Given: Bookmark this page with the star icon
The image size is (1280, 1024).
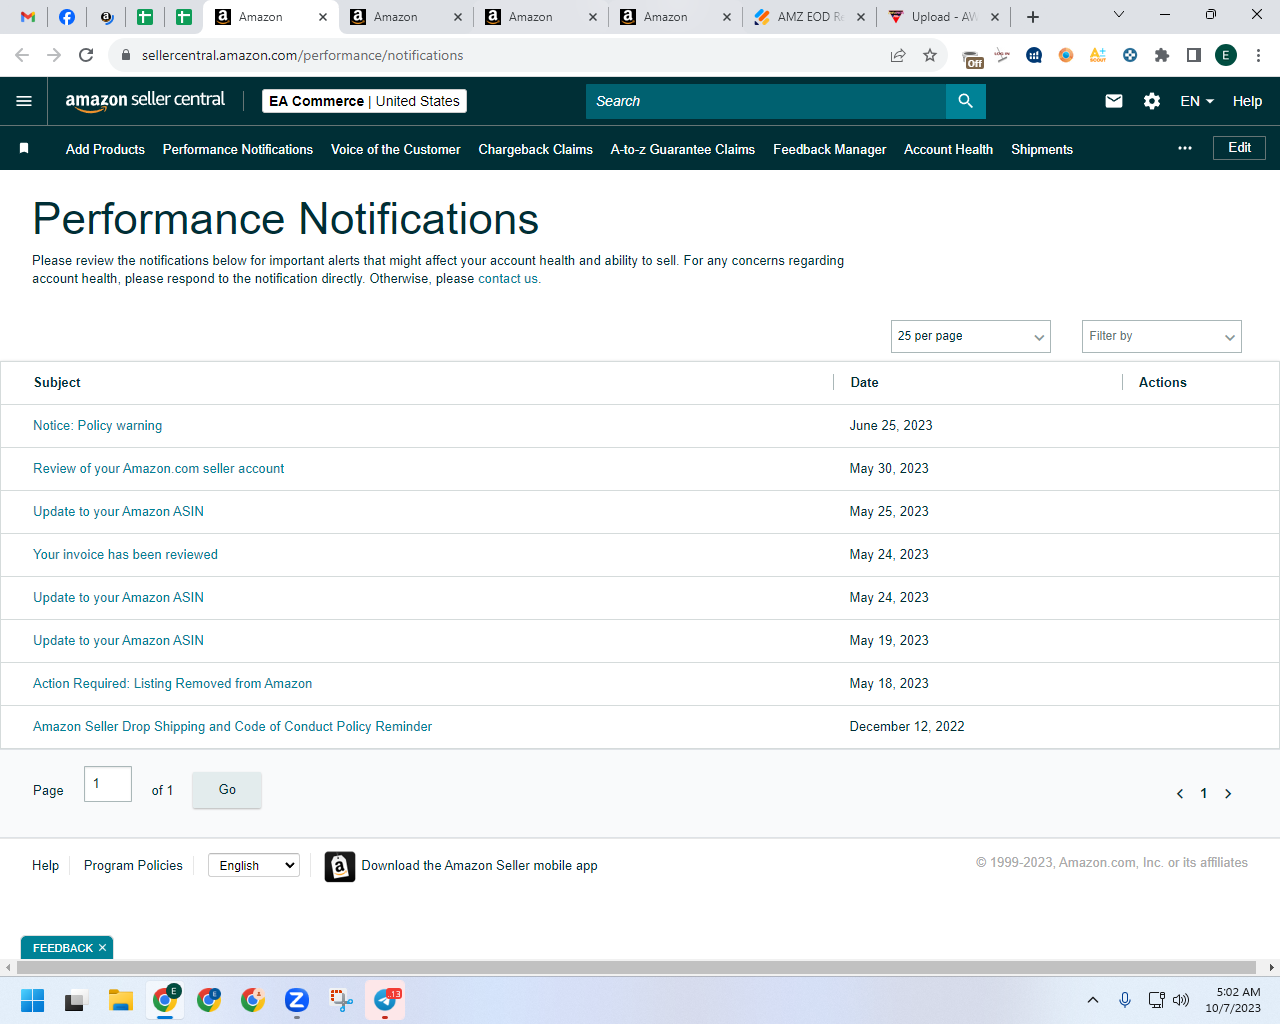Looking at the screenshot, I should [930, 55].
